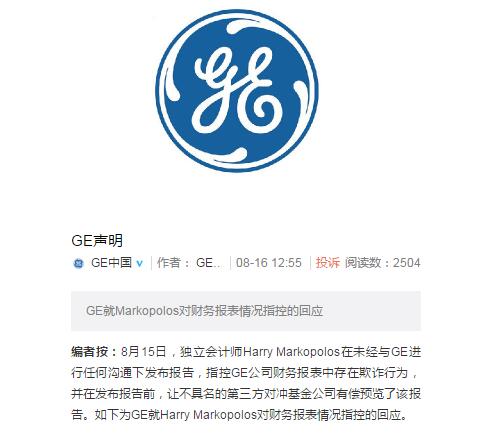Click the bold 编者按 label
486x435 pixels.
(94, 352)
